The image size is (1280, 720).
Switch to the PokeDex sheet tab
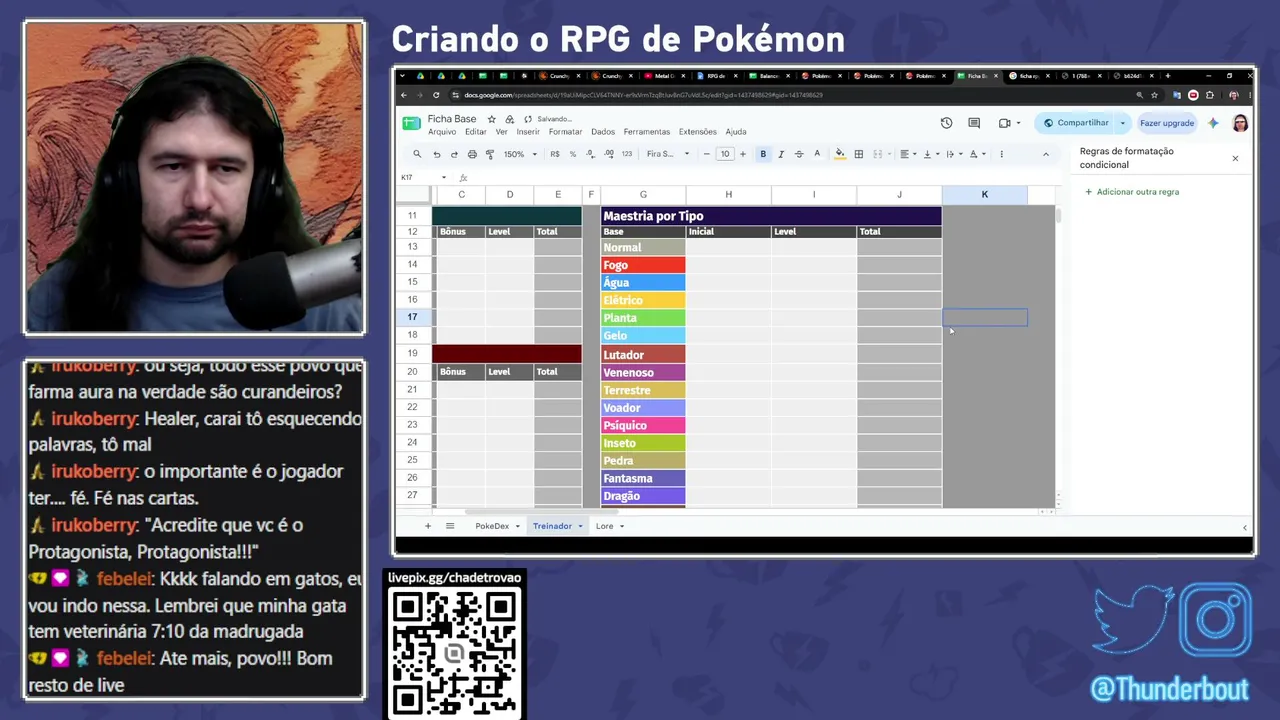pyautogui.click(x=492, y=526)
